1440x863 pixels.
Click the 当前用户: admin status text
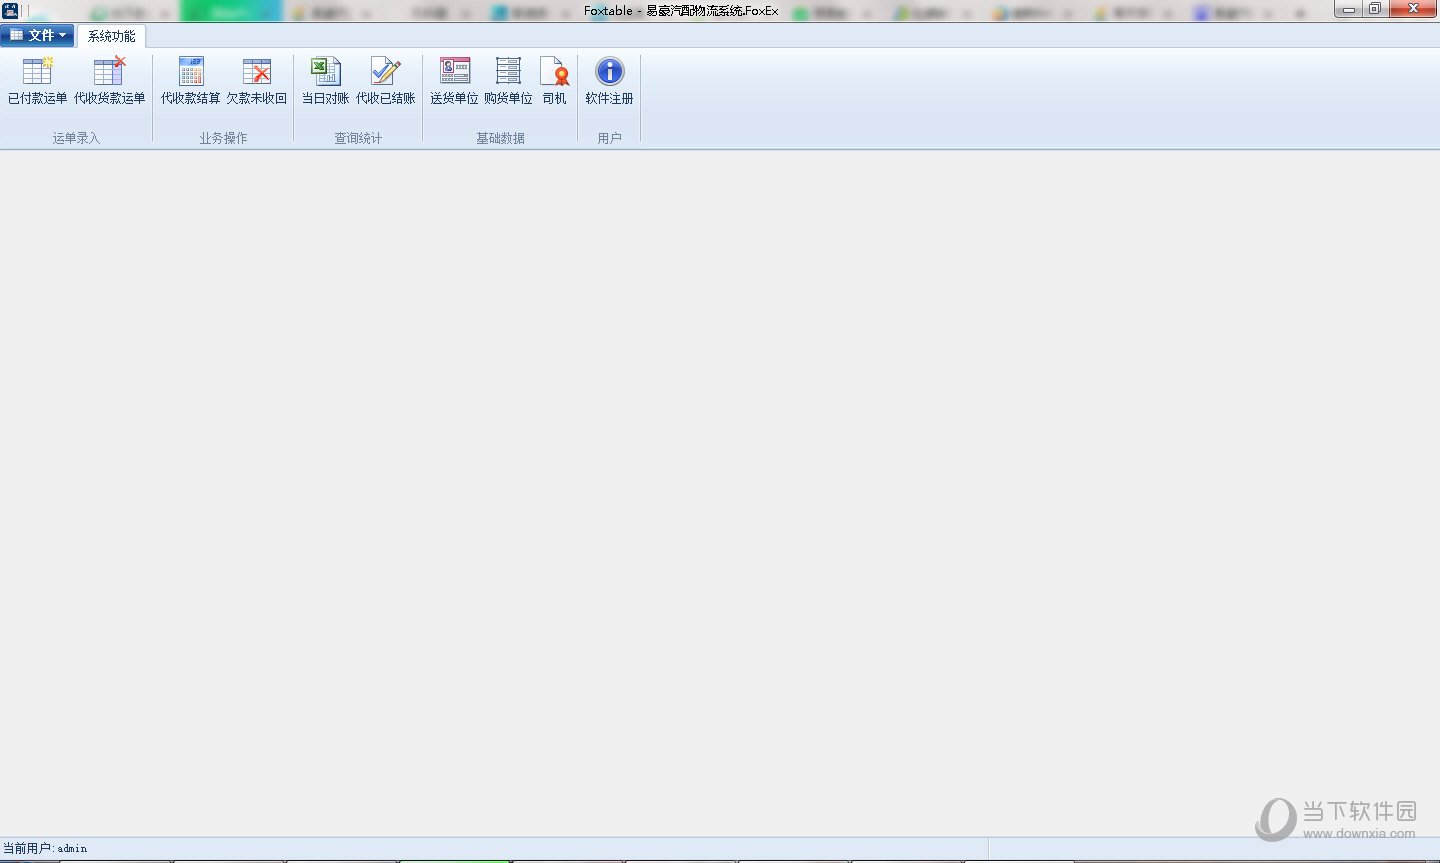pyautogui.click(x=45, y=848)
